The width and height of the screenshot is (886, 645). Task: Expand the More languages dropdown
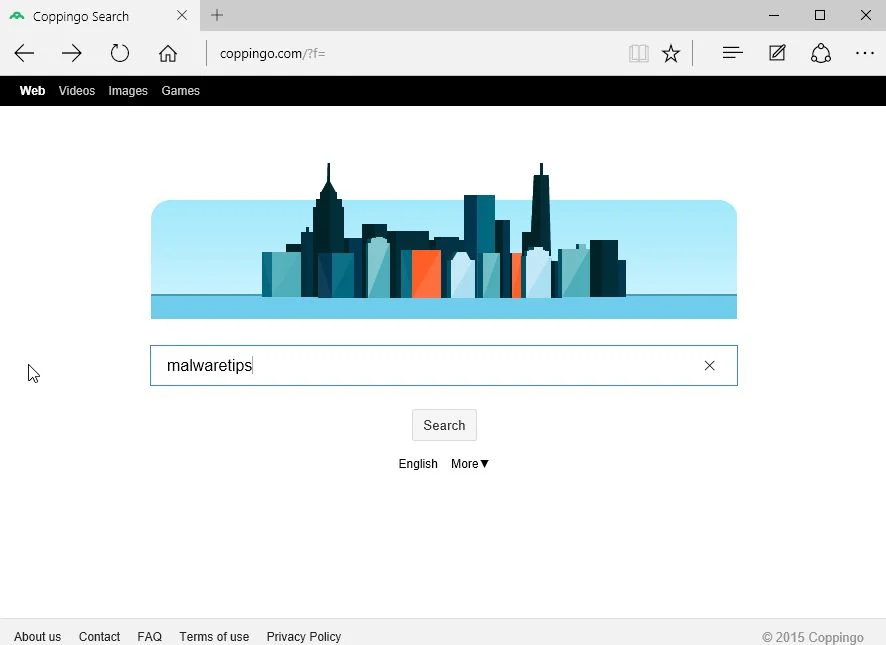coord(470,464)
